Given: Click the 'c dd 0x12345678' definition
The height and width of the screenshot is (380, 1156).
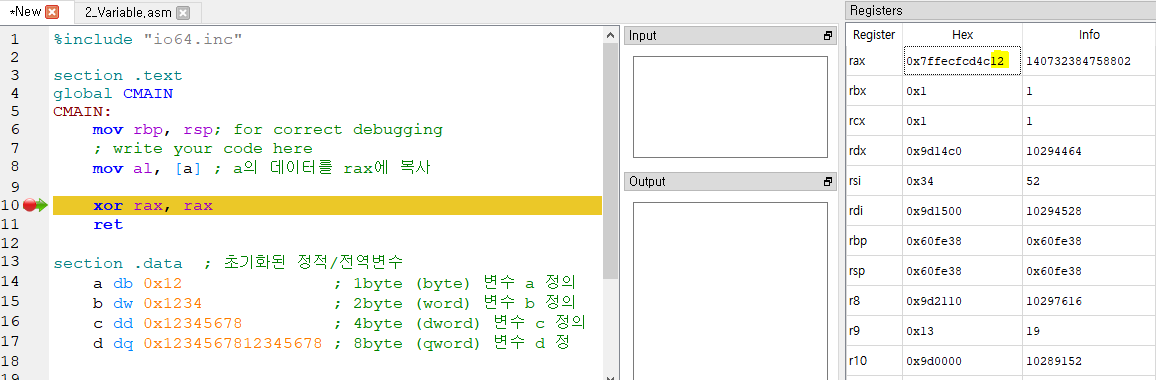Looking at the screenshot, I should point(167,323).
